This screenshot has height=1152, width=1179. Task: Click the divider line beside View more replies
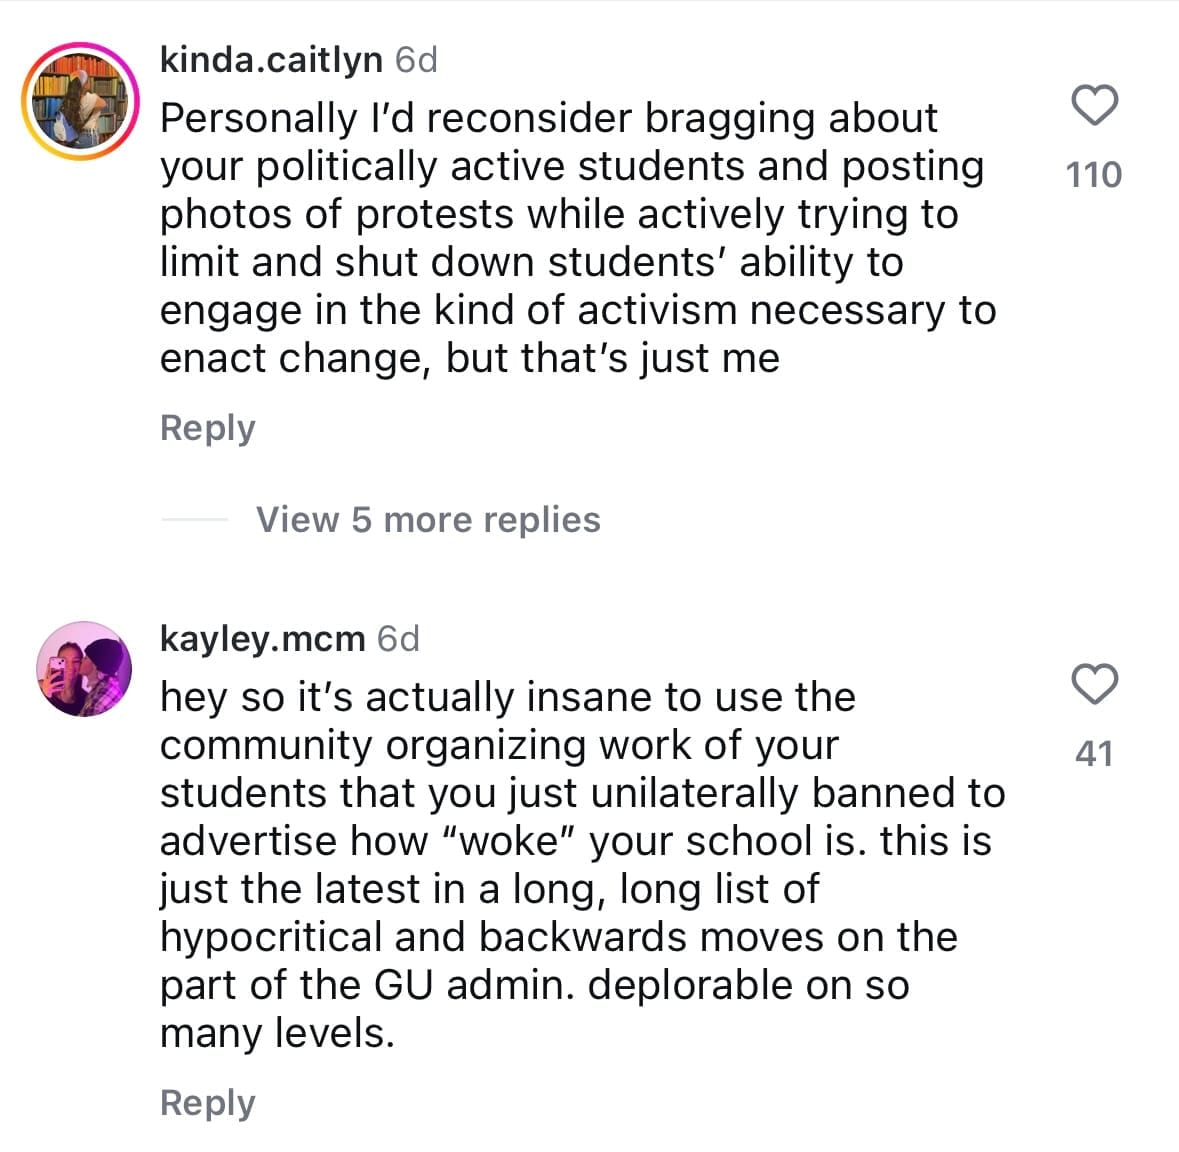[194, 520]
